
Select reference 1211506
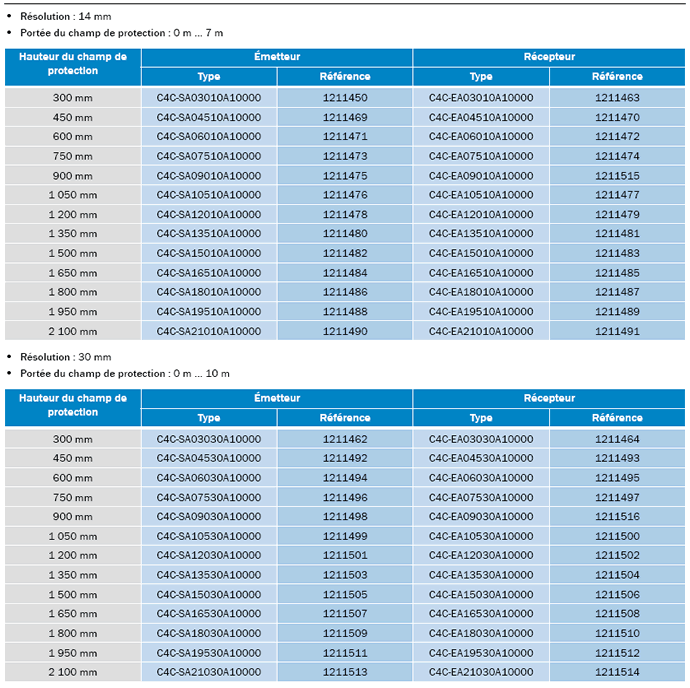[617, 595]
